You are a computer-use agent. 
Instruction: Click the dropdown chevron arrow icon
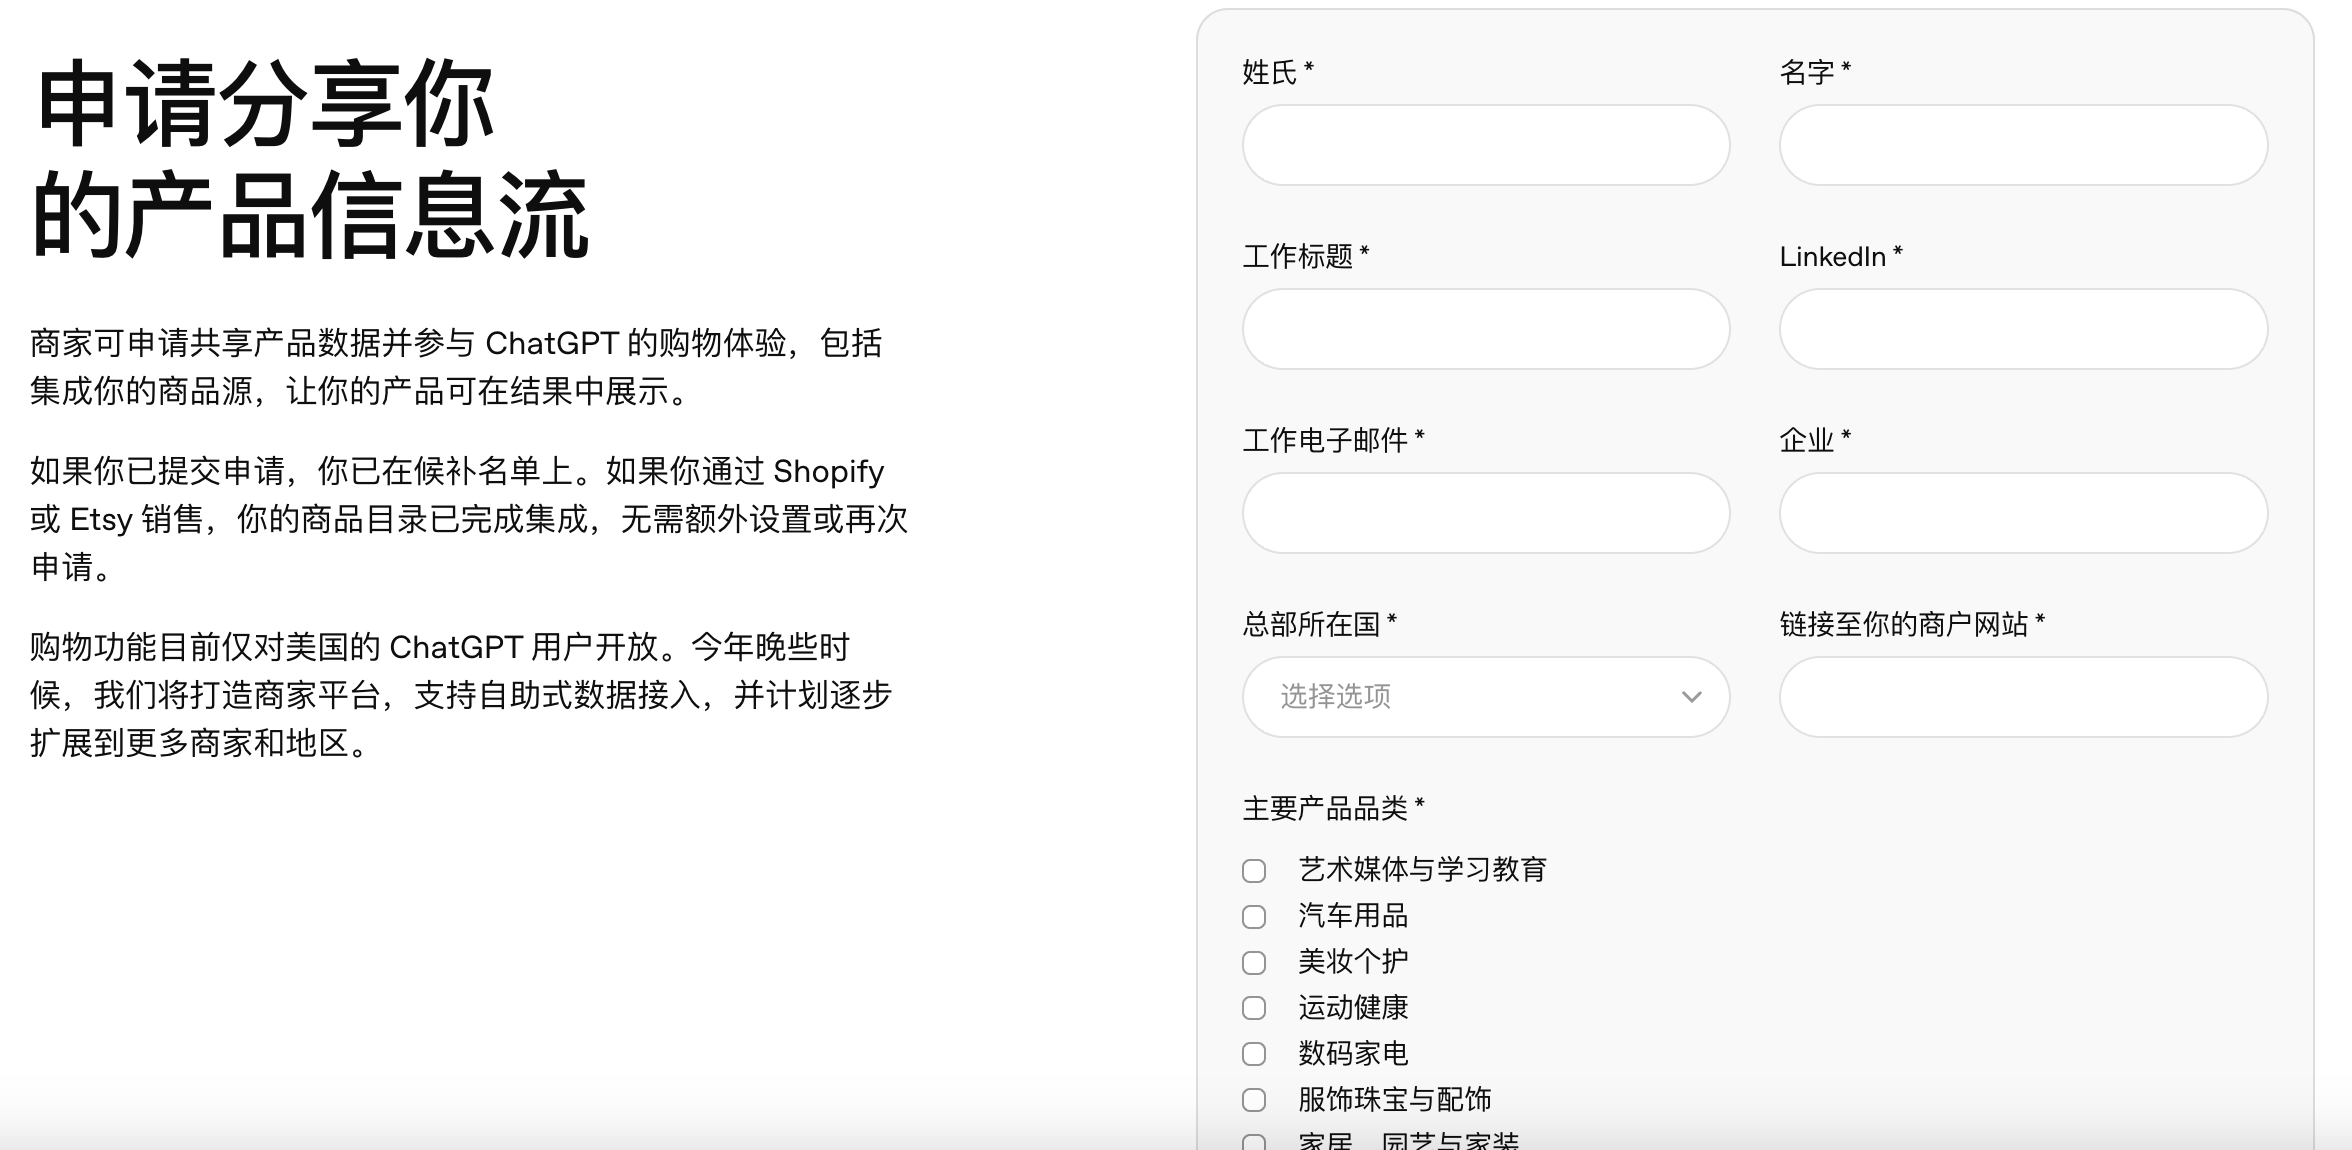point(1691,697)
